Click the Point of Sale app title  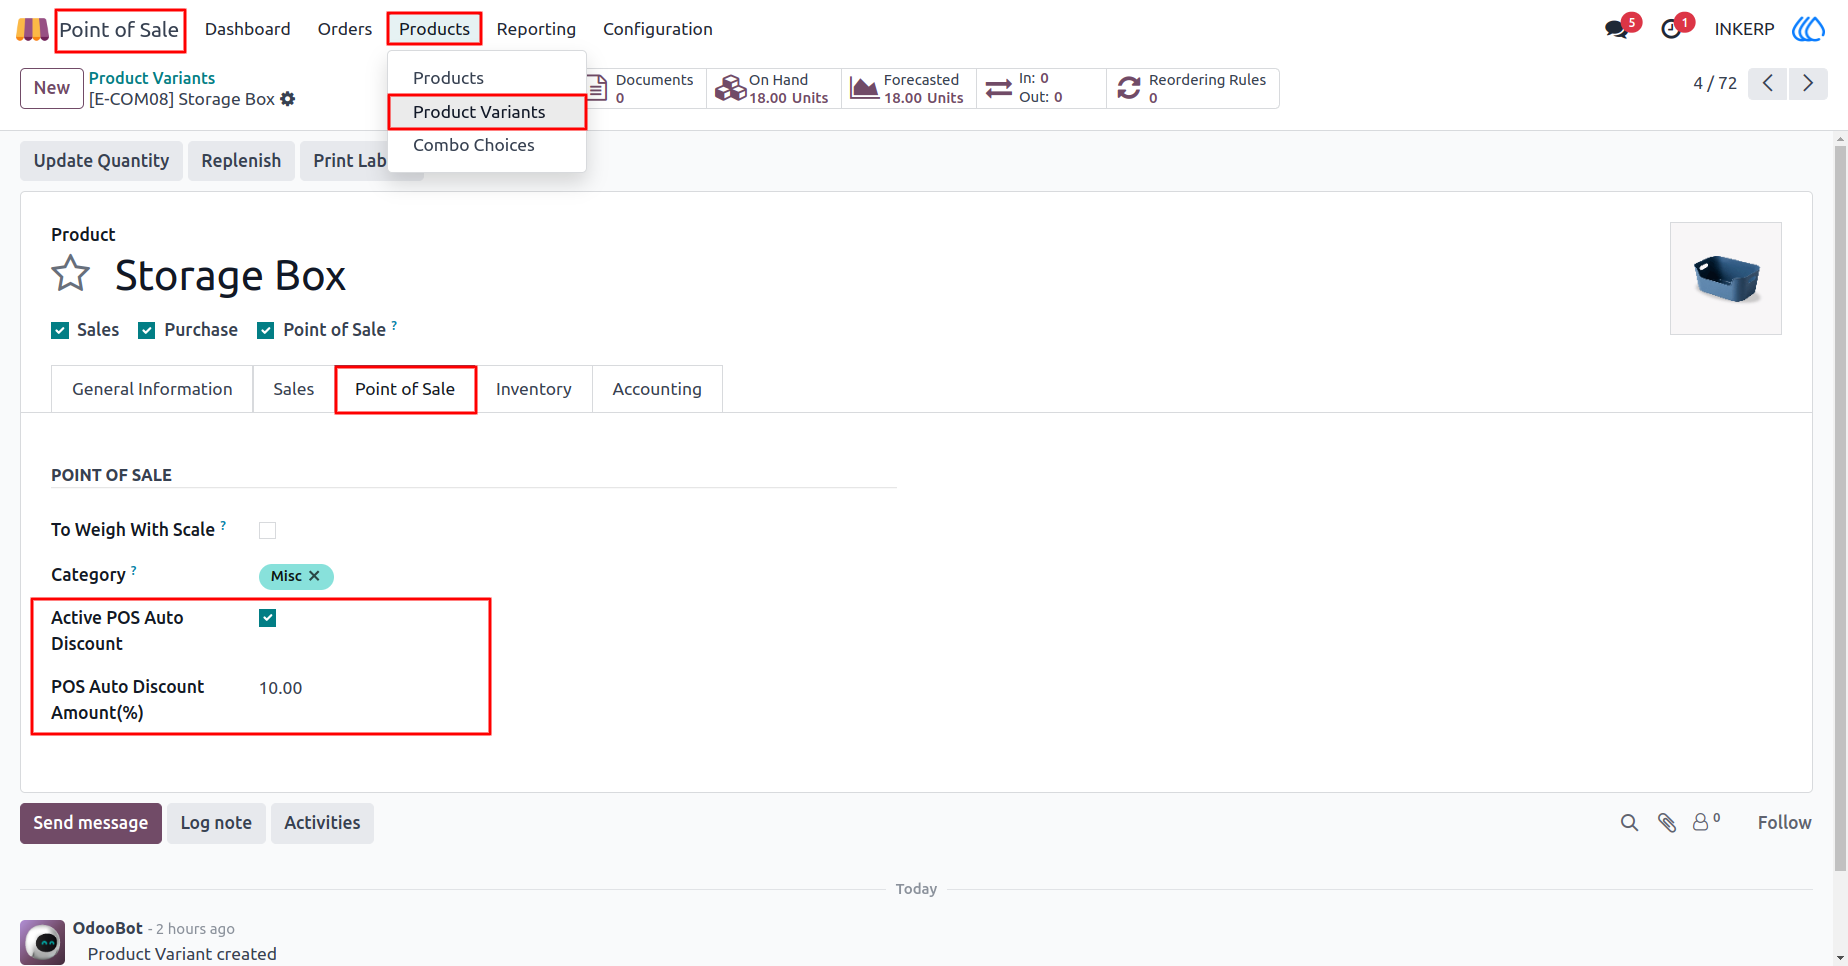(119, 29)
